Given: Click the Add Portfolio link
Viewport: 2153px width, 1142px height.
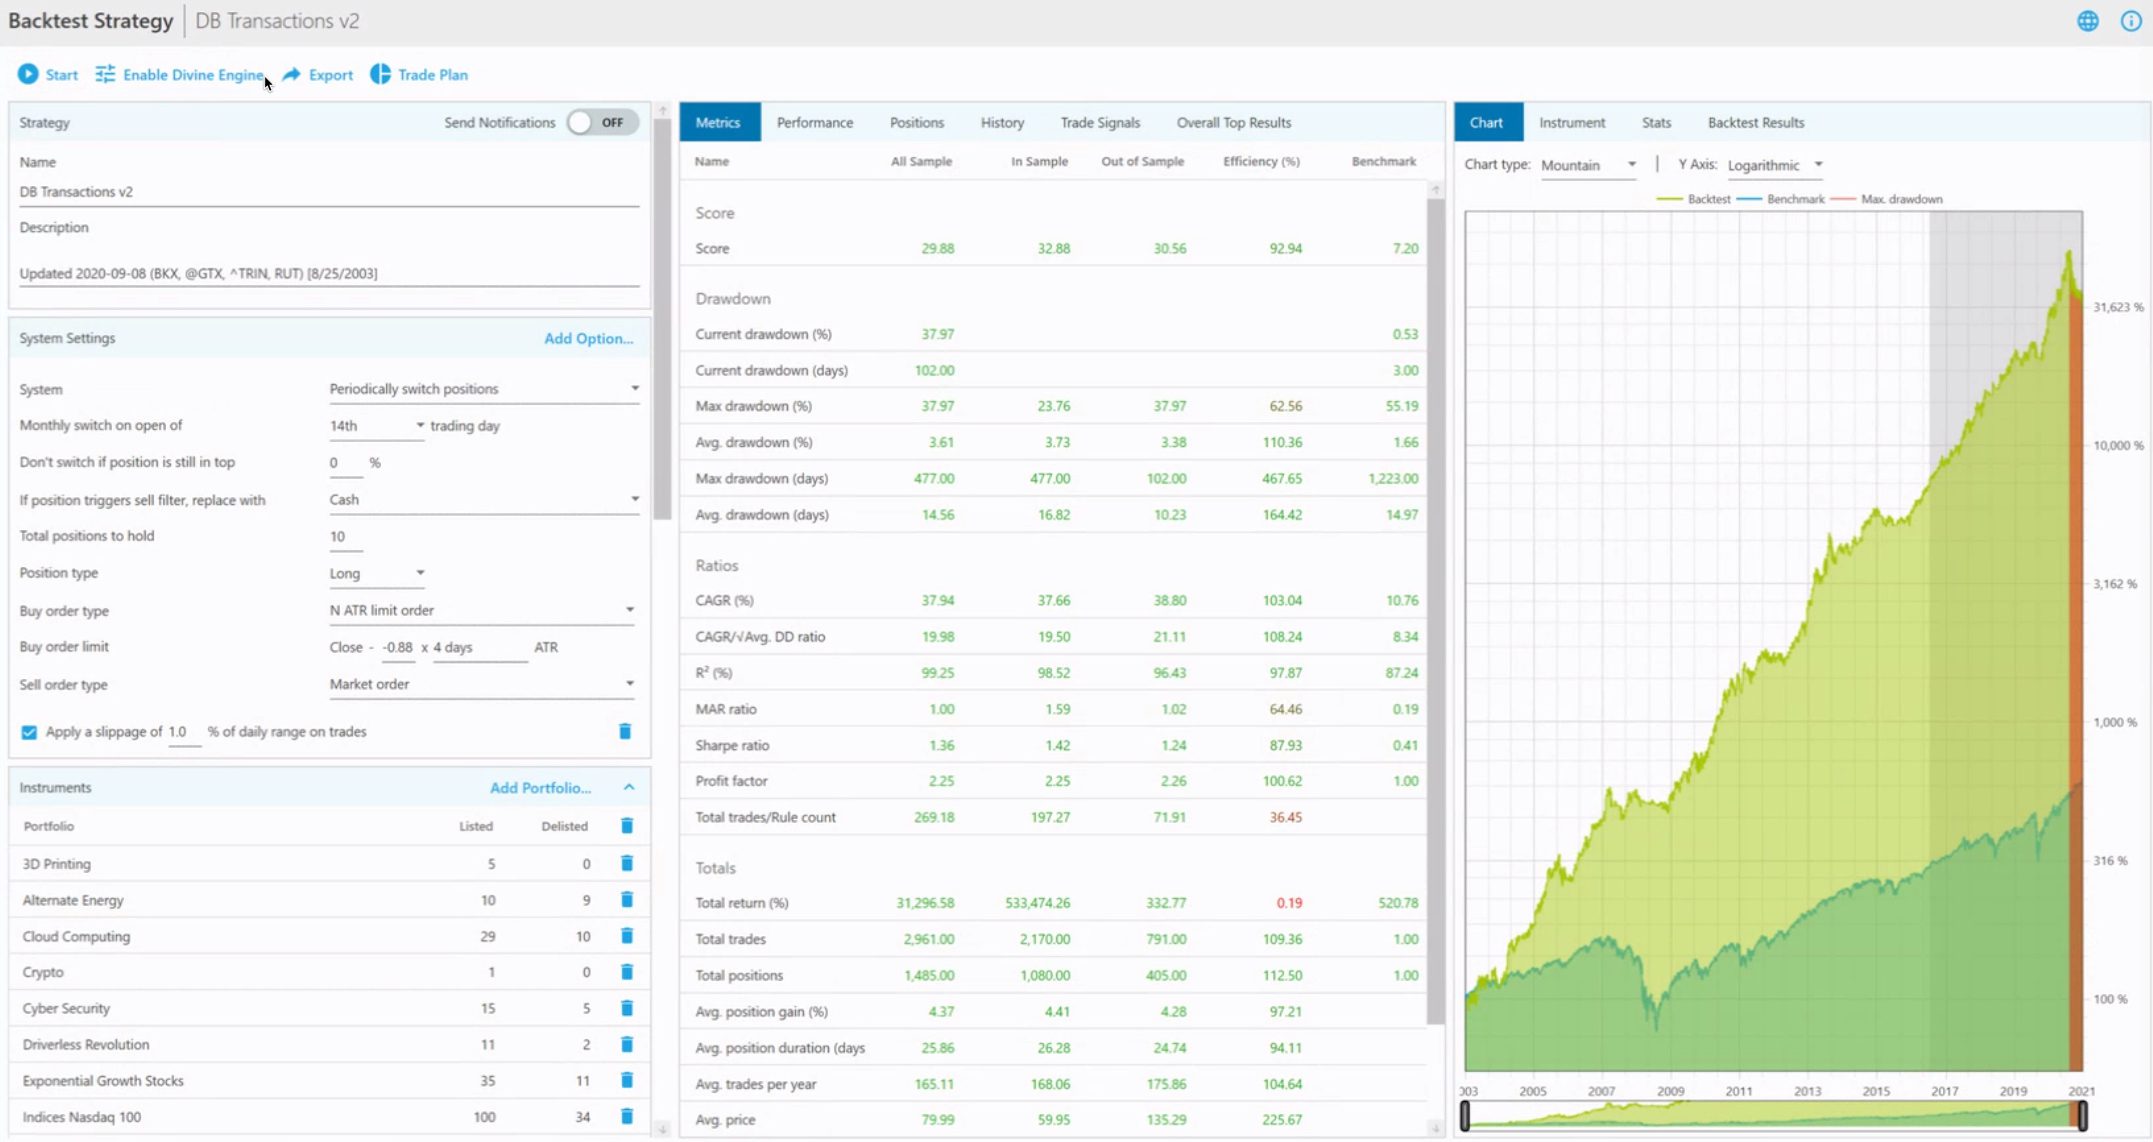Looking at the screenshot, I should 540,788.
